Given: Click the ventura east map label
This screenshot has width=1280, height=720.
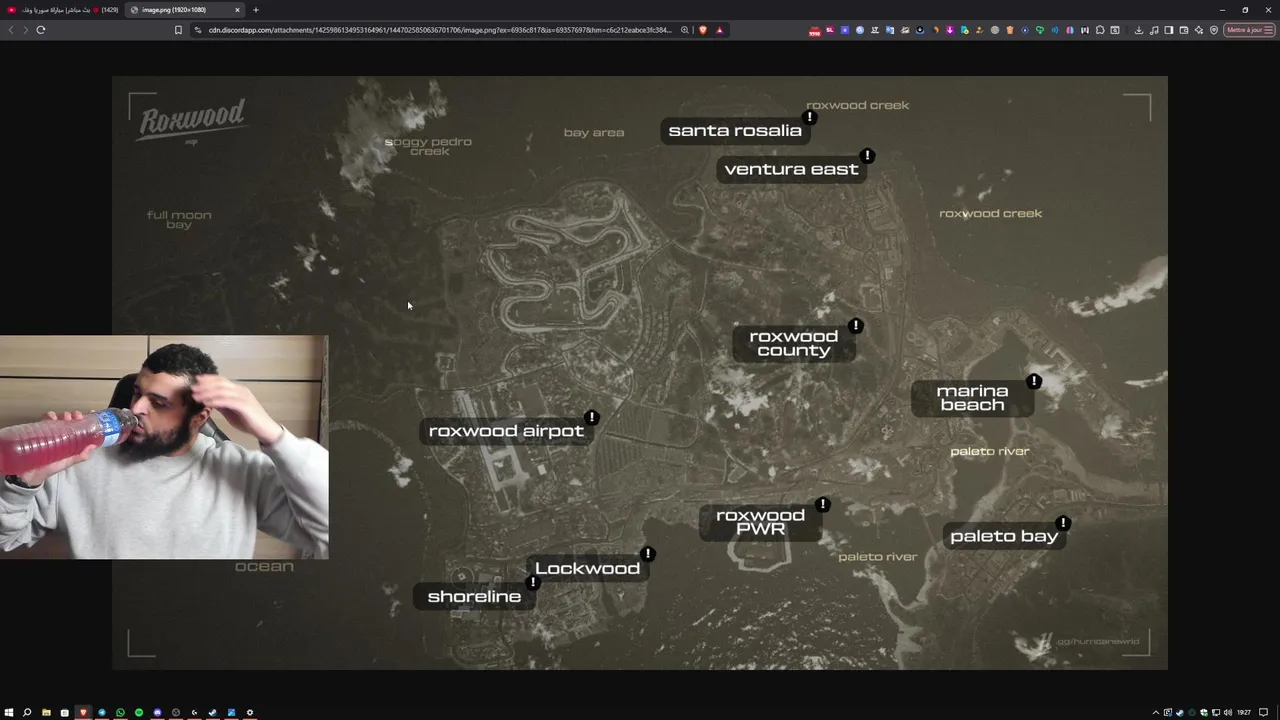Looking at the screenshot, I should point(791,169).
